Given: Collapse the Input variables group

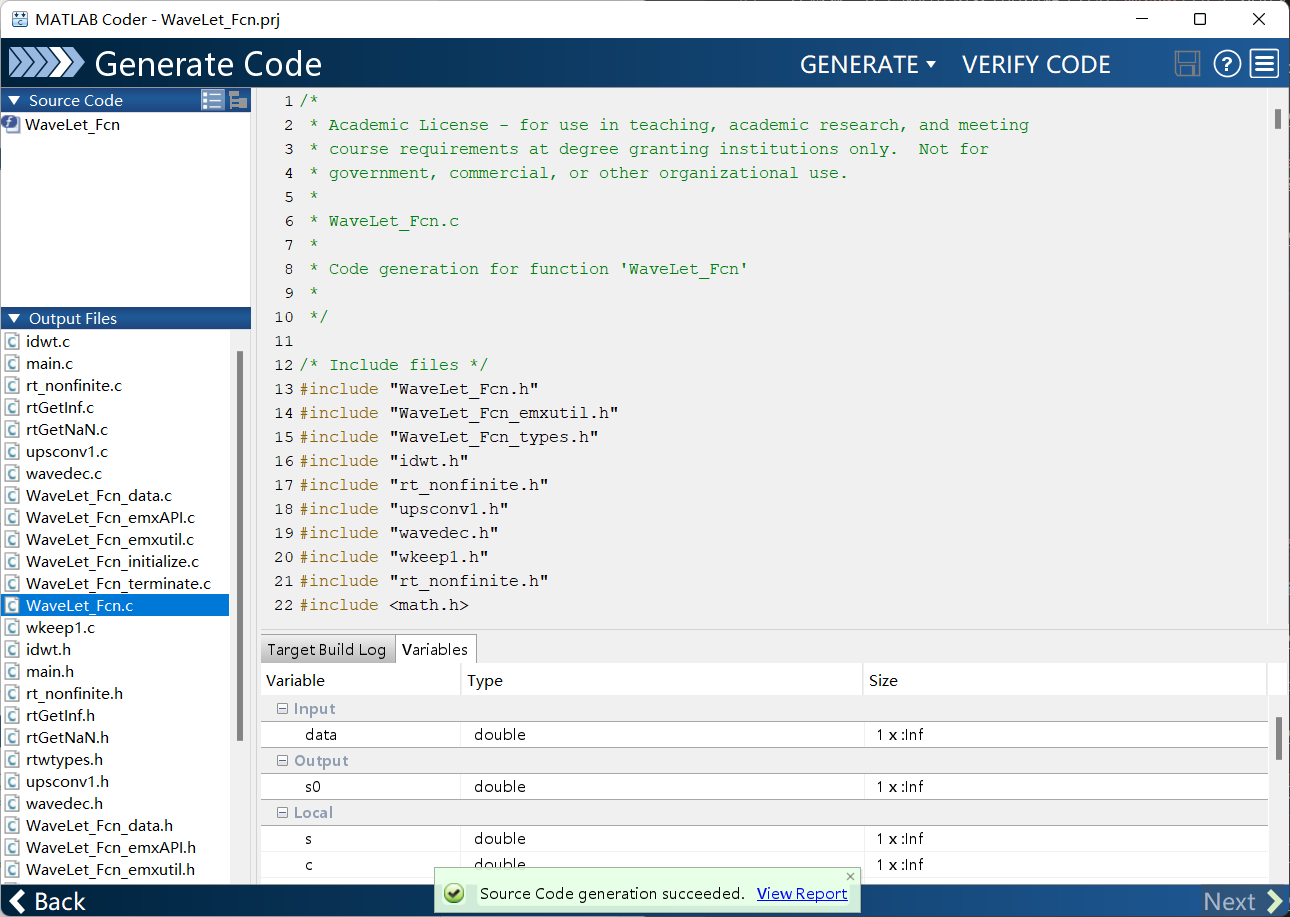Looking at the screenshot, I should (x=283, y=709).
